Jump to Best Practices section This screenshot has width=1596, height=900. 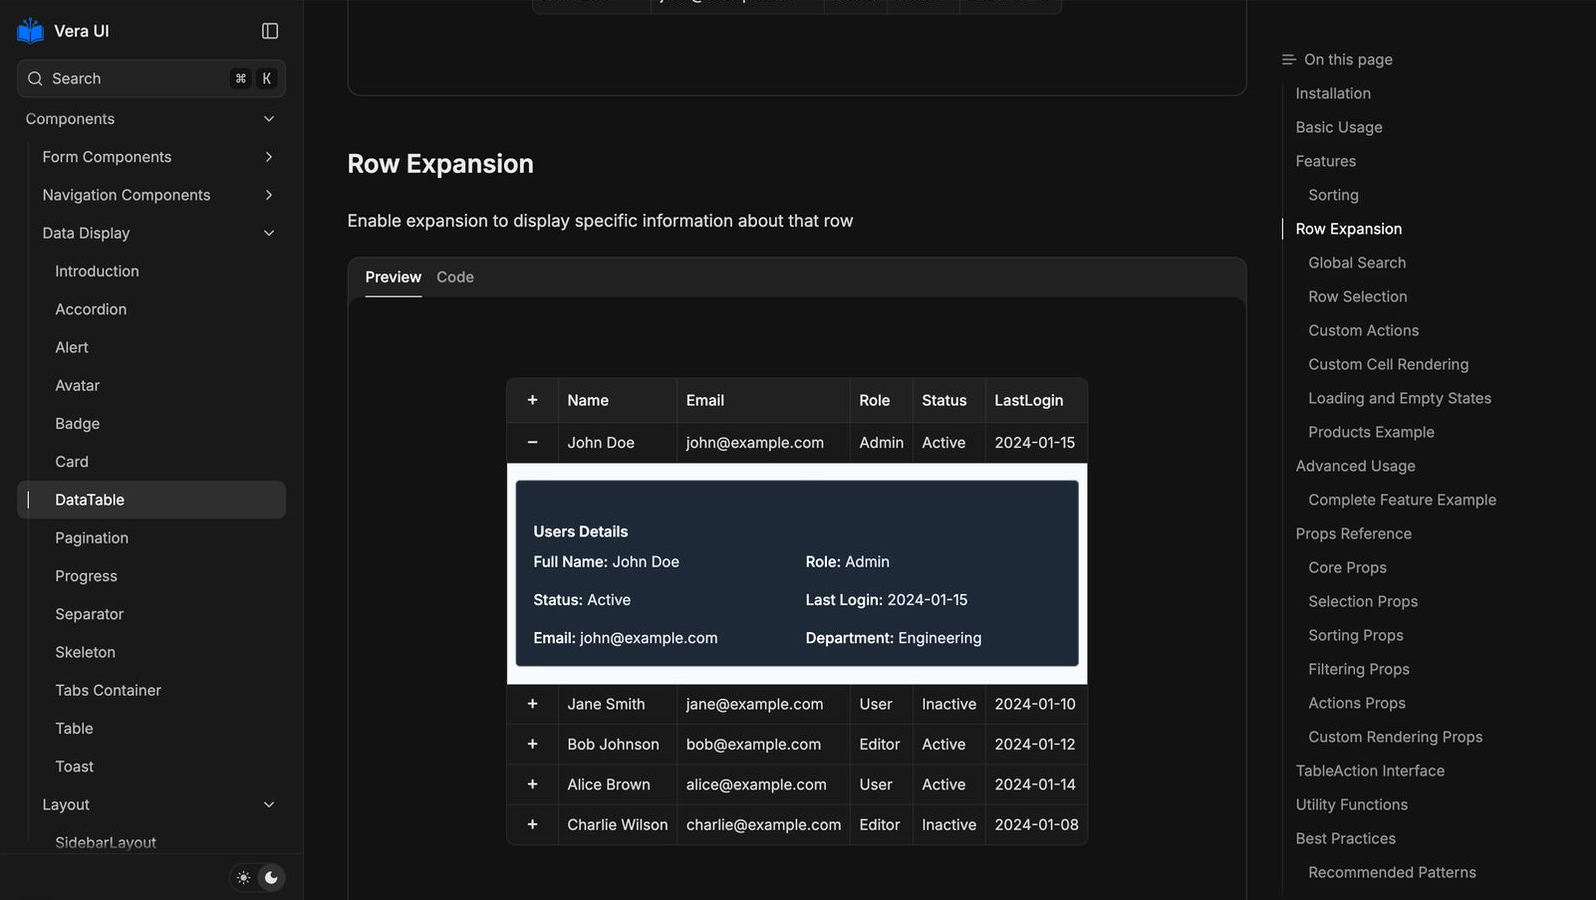1346,838
